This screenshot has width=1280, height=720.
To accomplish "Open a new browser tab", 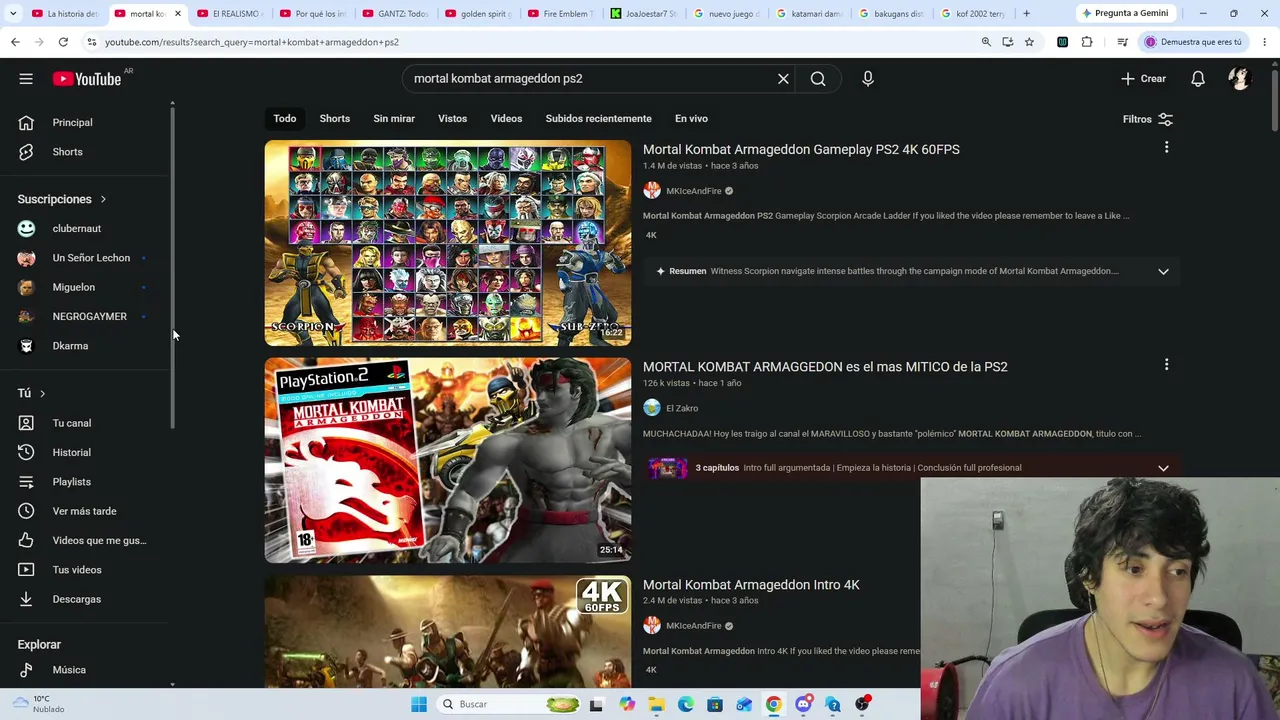I will click(x=1026, y=14).
